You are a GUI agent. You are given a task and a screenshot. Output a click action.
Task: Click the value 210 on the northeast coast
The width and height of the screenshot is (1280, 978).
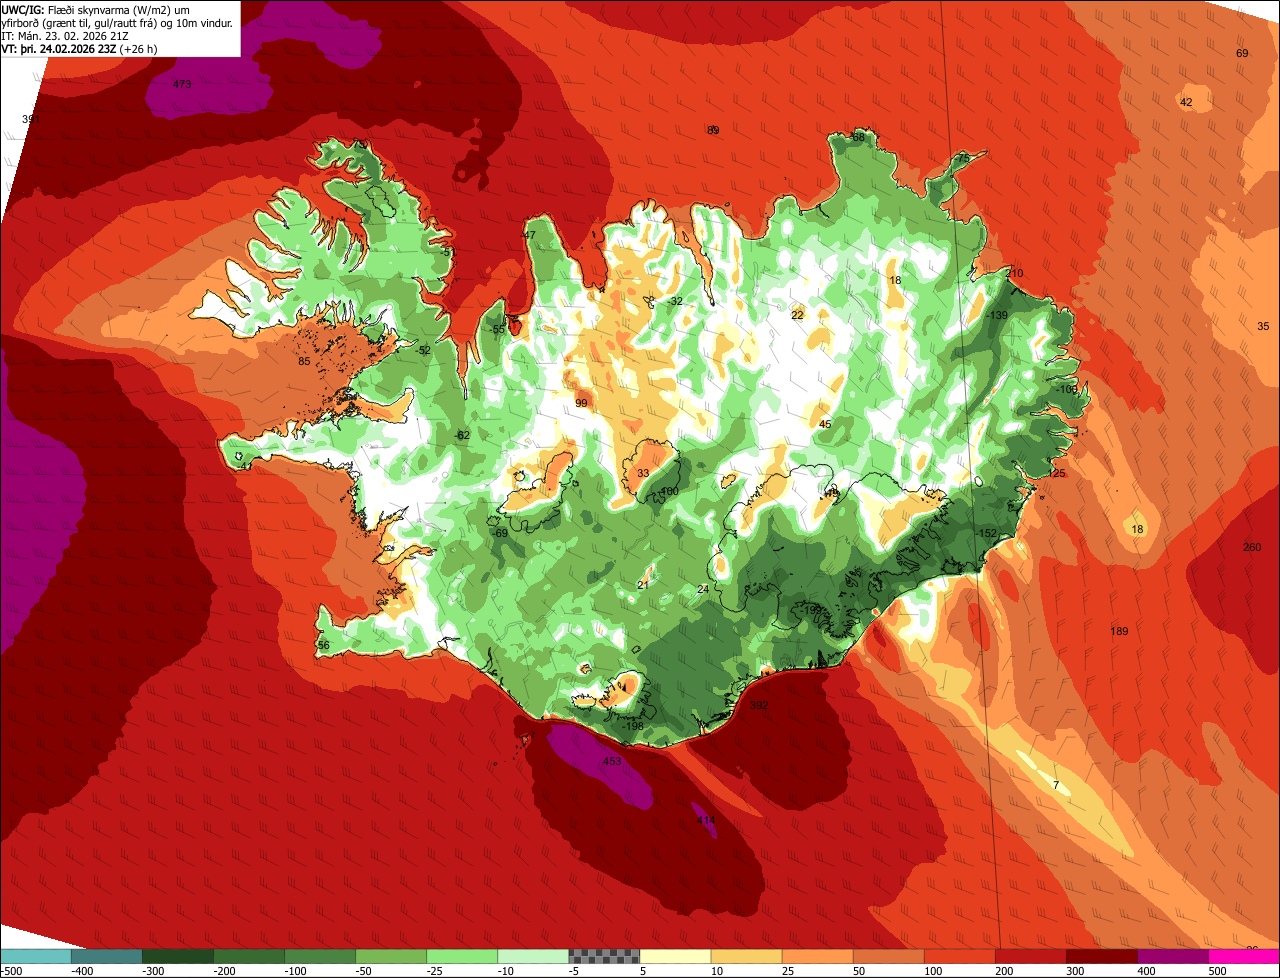(x=1015, y=273)
